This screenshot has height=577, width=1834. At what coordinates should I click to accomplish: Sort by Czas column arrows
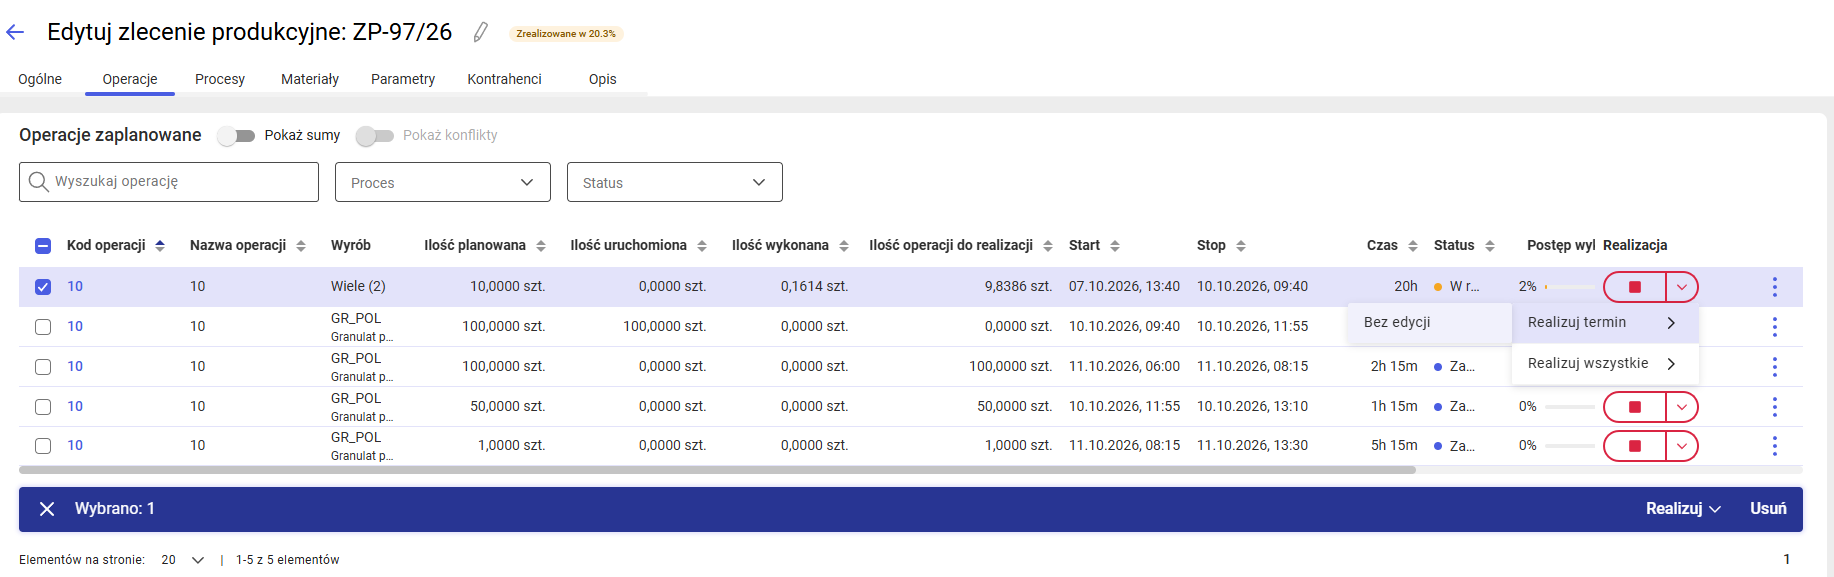(x=1413, y=246)
